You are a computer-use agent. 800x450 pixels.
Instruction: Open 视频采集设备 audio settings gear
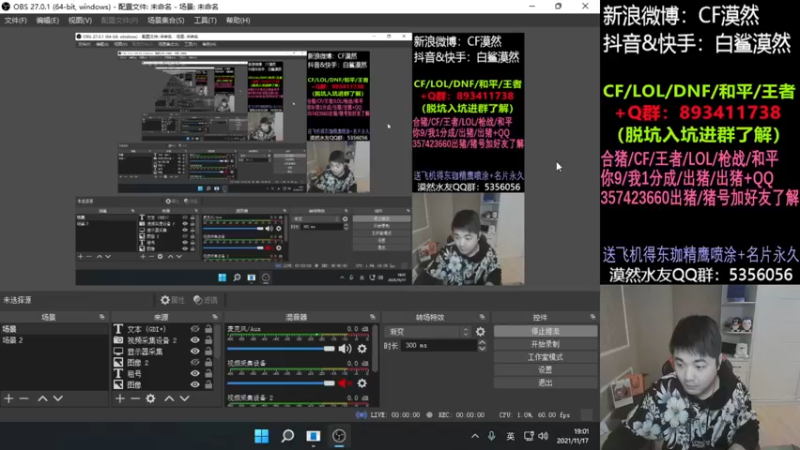tap(362, 383)
